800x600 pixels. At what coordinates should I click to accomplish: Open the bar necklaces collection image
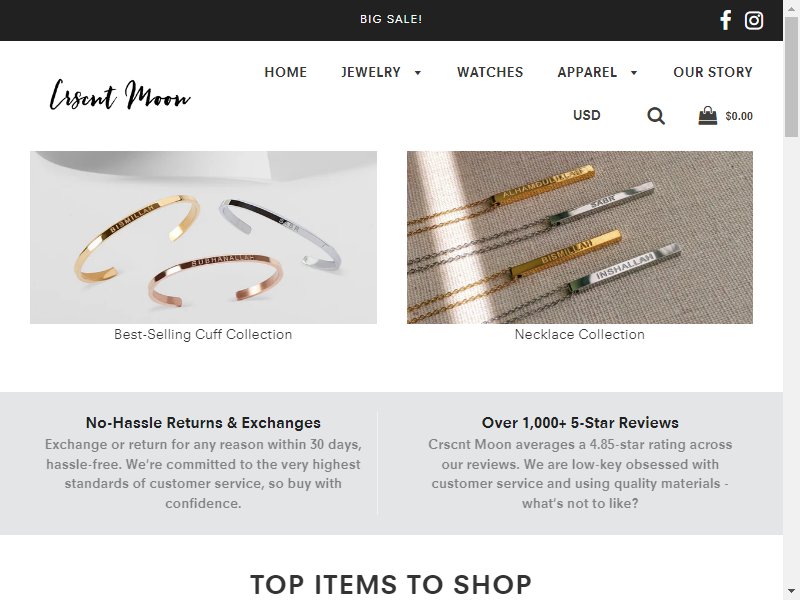580,237
